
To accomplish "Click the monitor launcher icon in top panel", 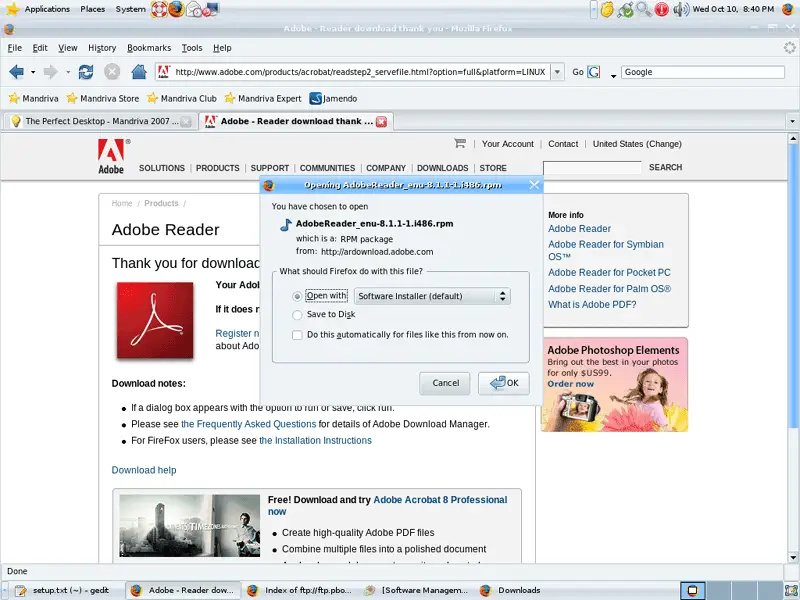I will [211, 9].
